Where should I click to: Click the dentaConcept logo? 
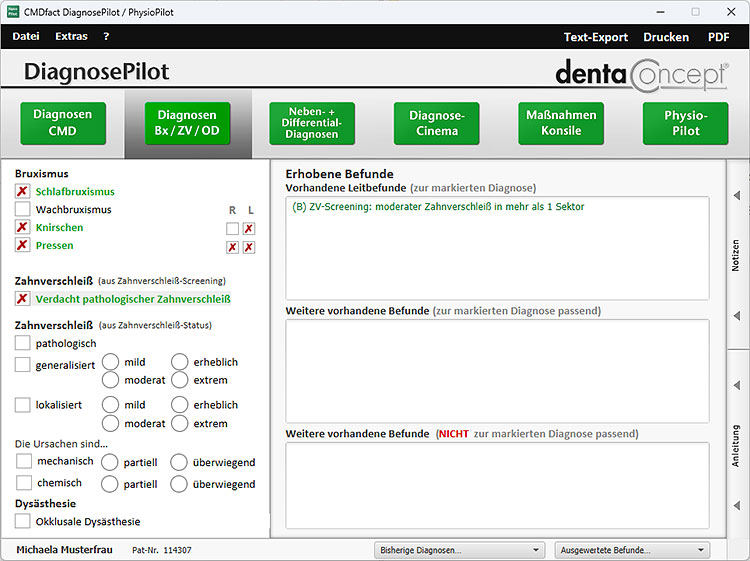pyautogui.click(x=642, y=75)
